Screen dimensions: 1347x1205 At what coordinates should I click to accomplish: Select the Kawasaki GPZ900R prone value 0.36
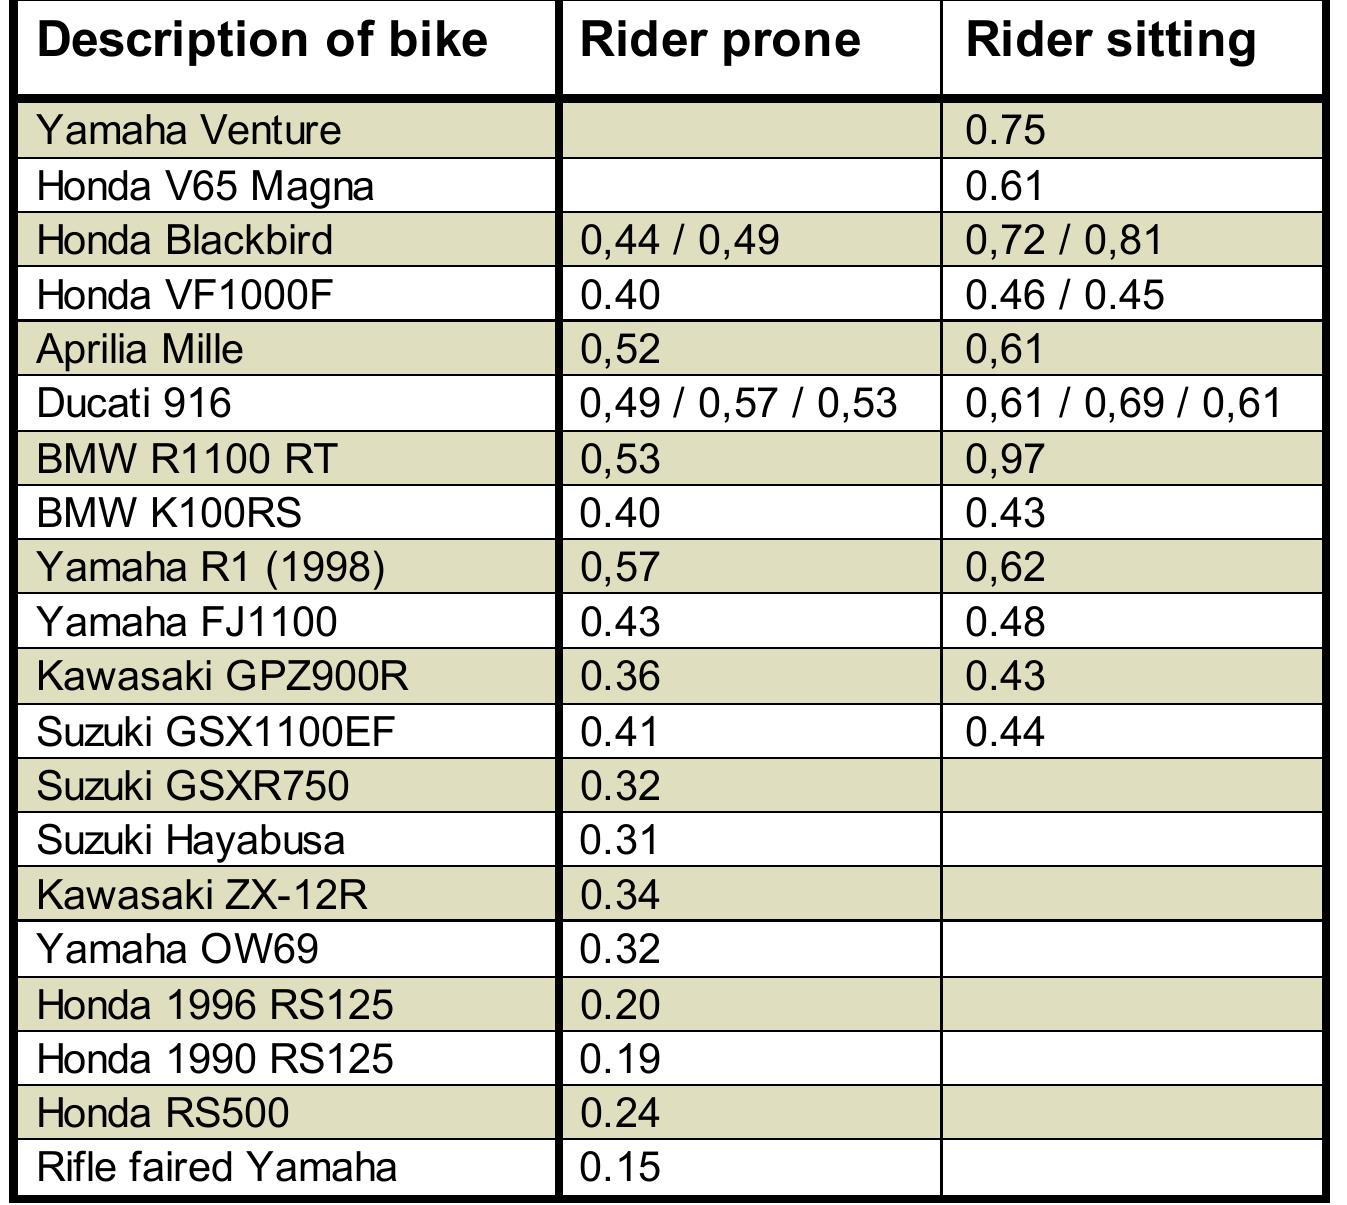(620, 676)
